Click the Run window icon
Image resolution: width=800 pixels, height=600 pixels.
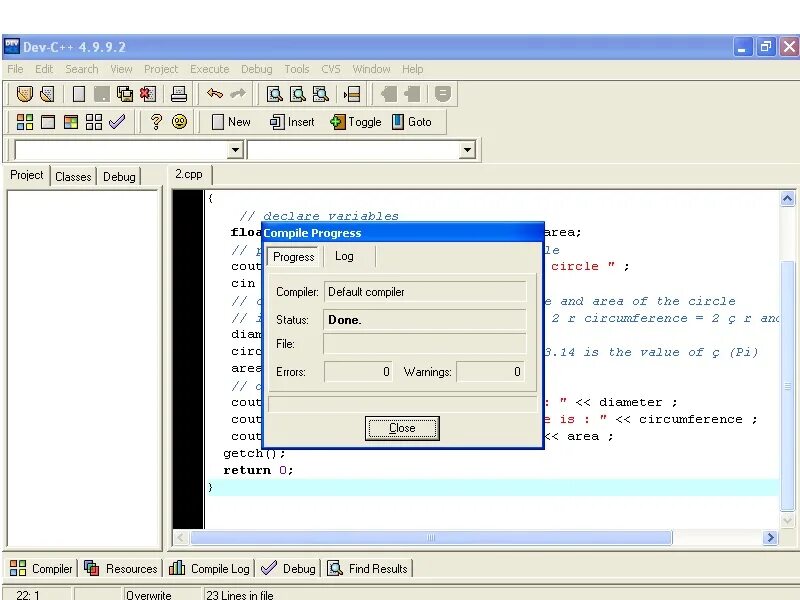point(48,122)
